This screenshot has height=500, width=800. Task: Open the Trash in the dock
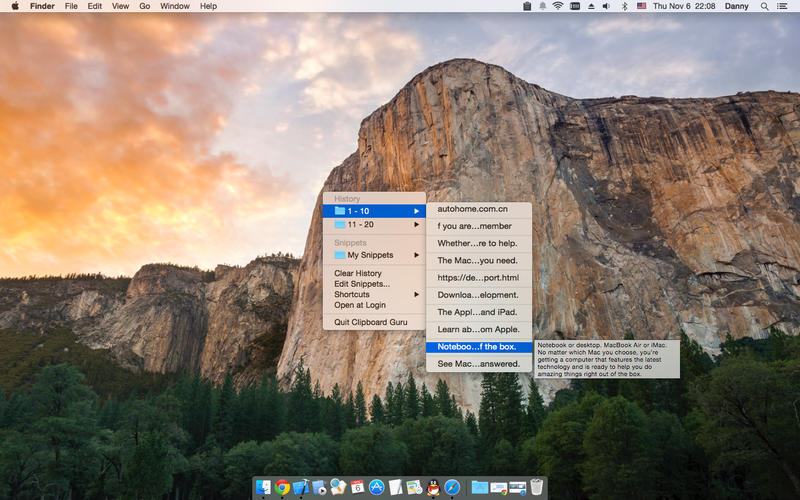536,487
